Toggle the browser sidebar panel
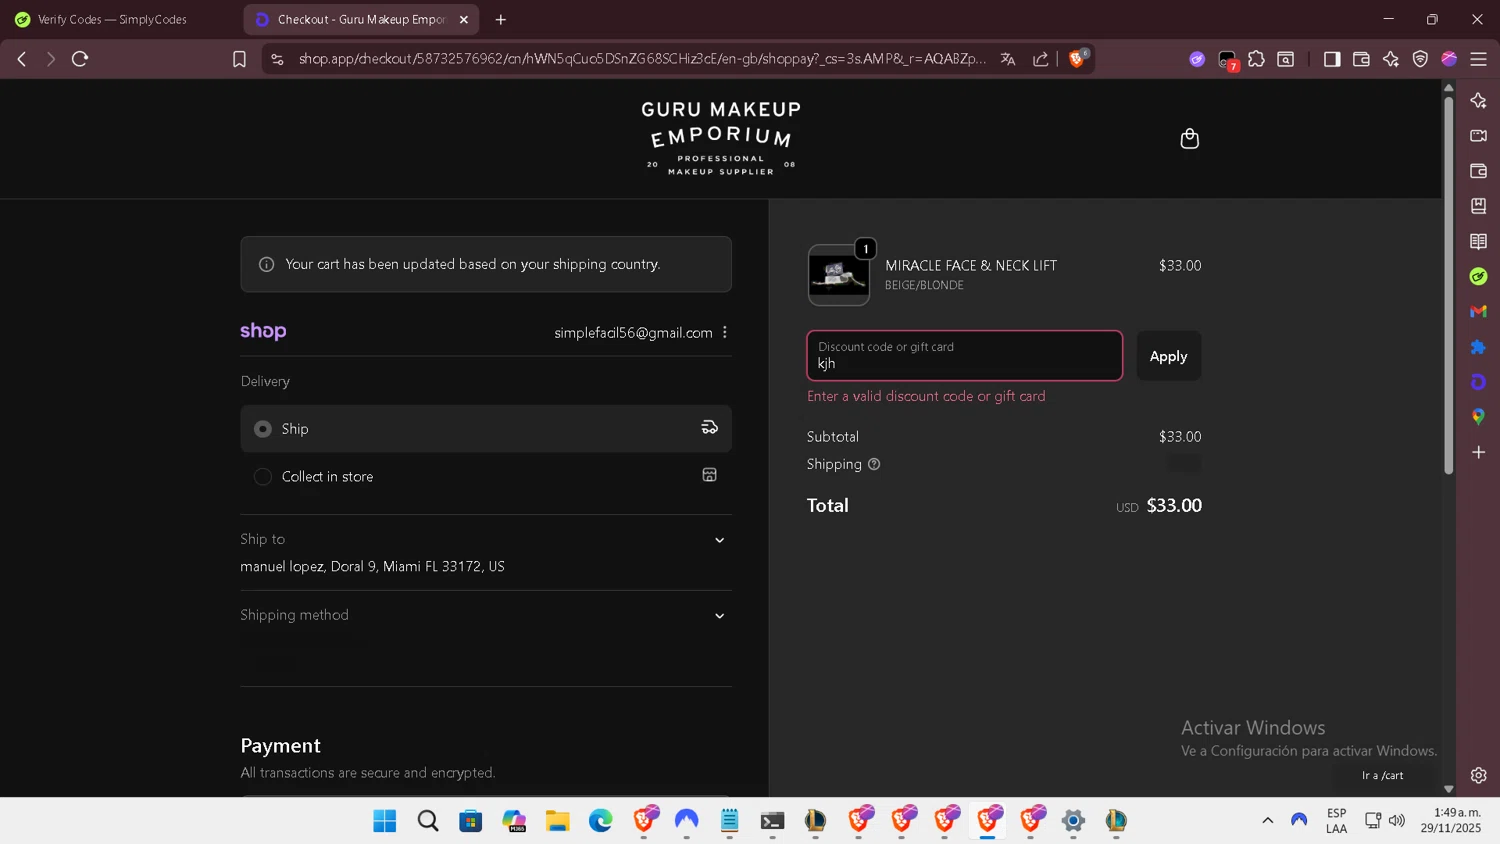 pyautogui.click(x=1332, y=59)
